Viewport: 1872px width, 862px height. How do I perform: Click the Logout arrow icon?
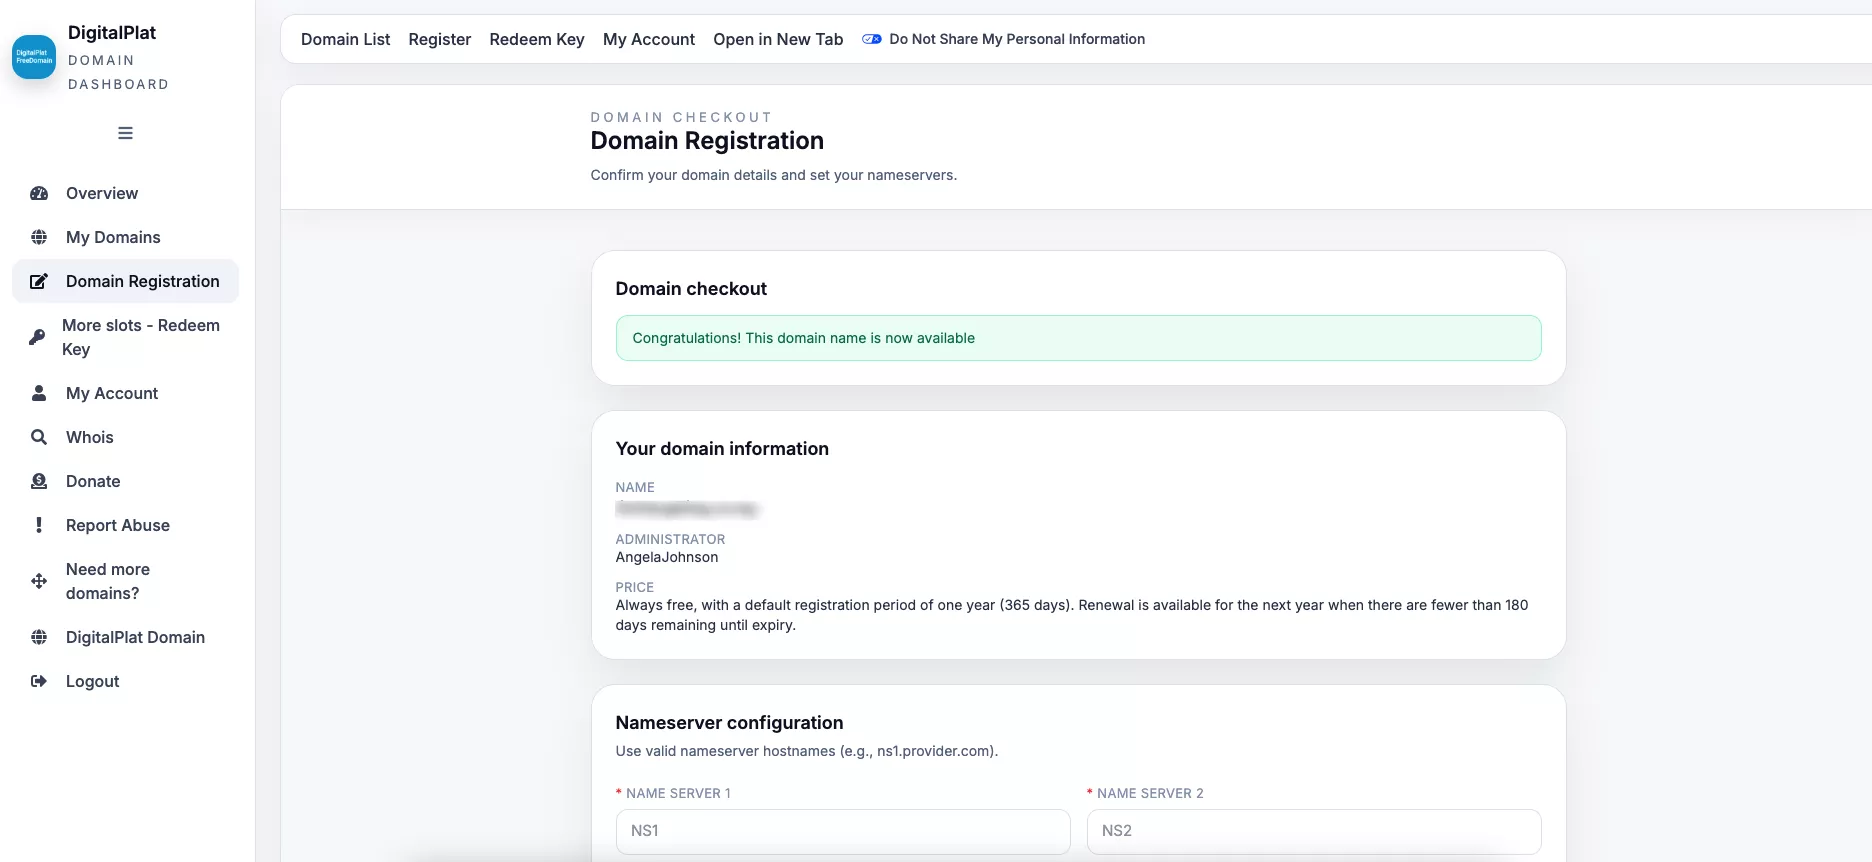39,681
